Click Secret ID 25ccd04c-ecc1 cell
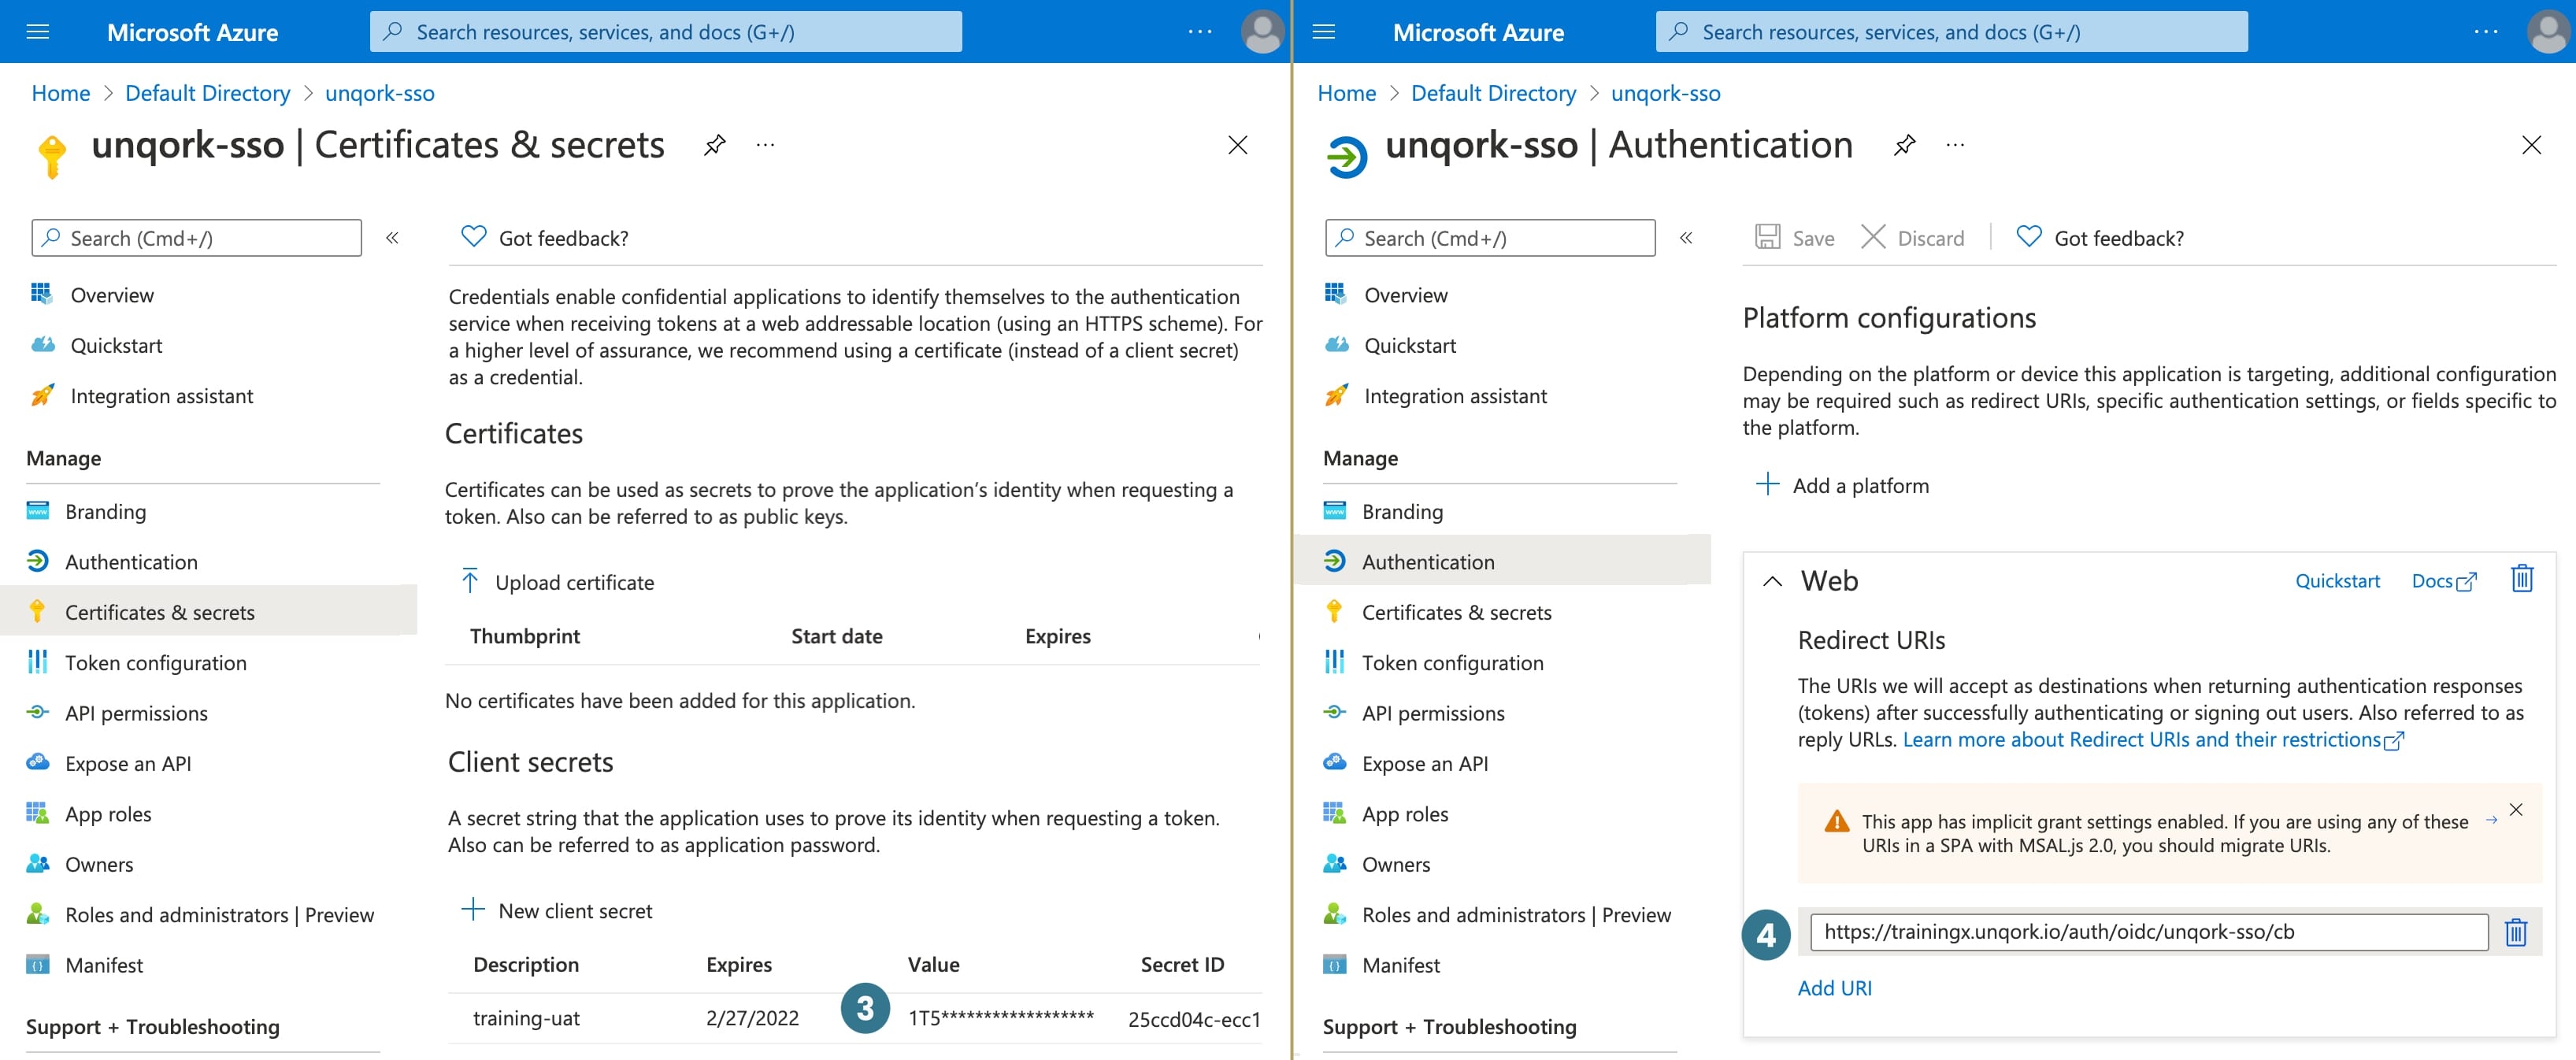 tap(1194, 1019)
